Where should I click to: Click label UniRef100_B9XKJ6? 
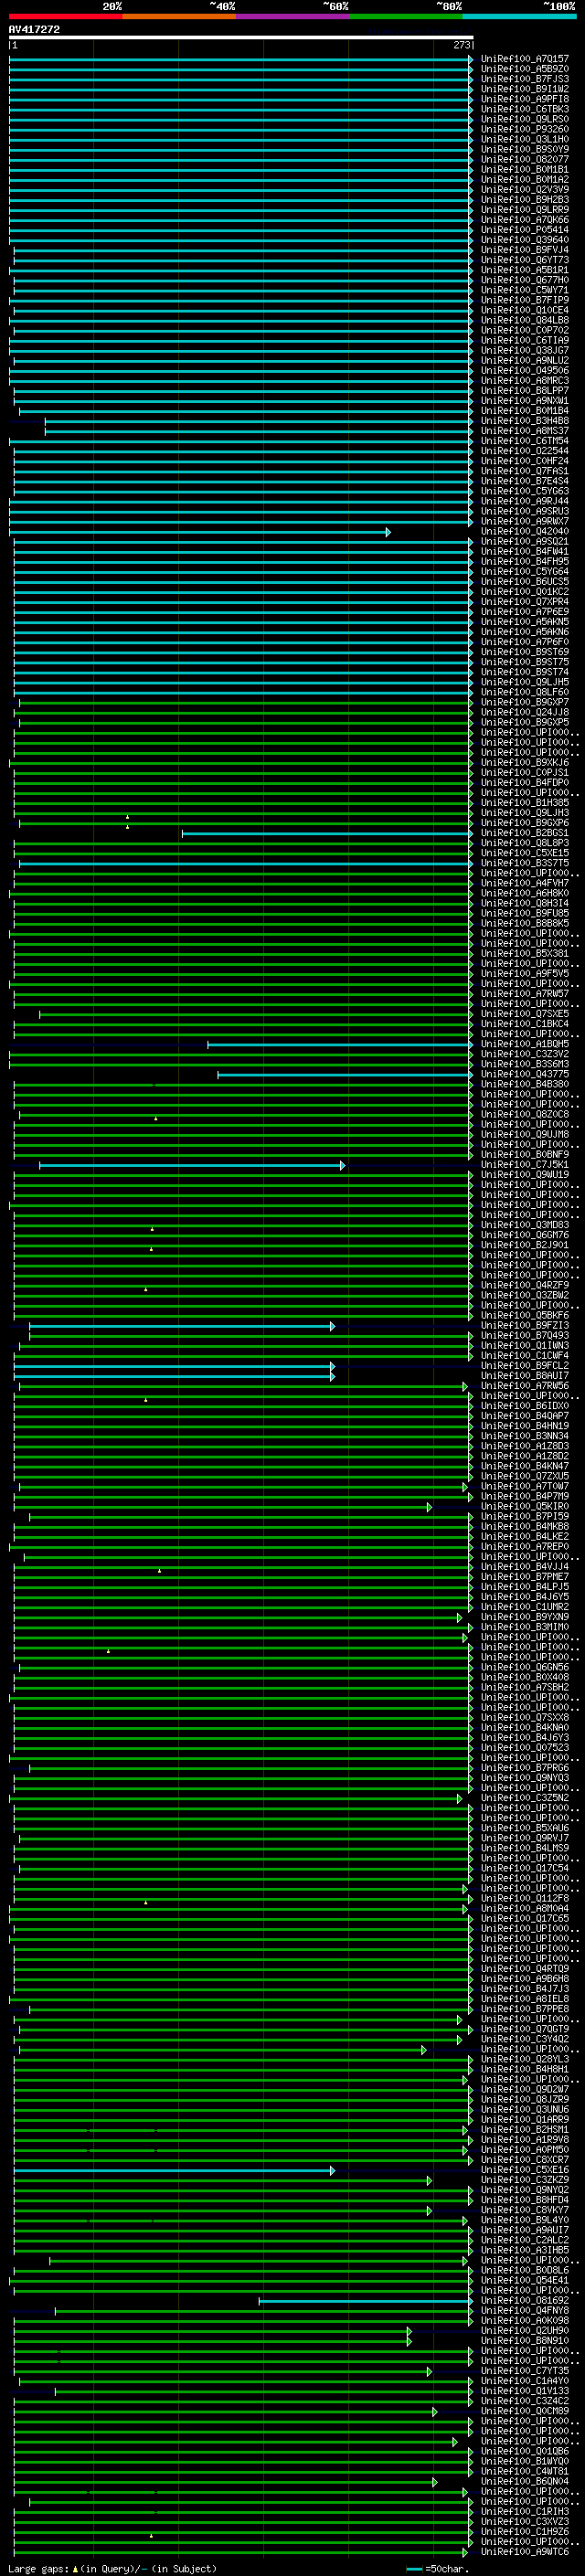[x=525, y=763]
